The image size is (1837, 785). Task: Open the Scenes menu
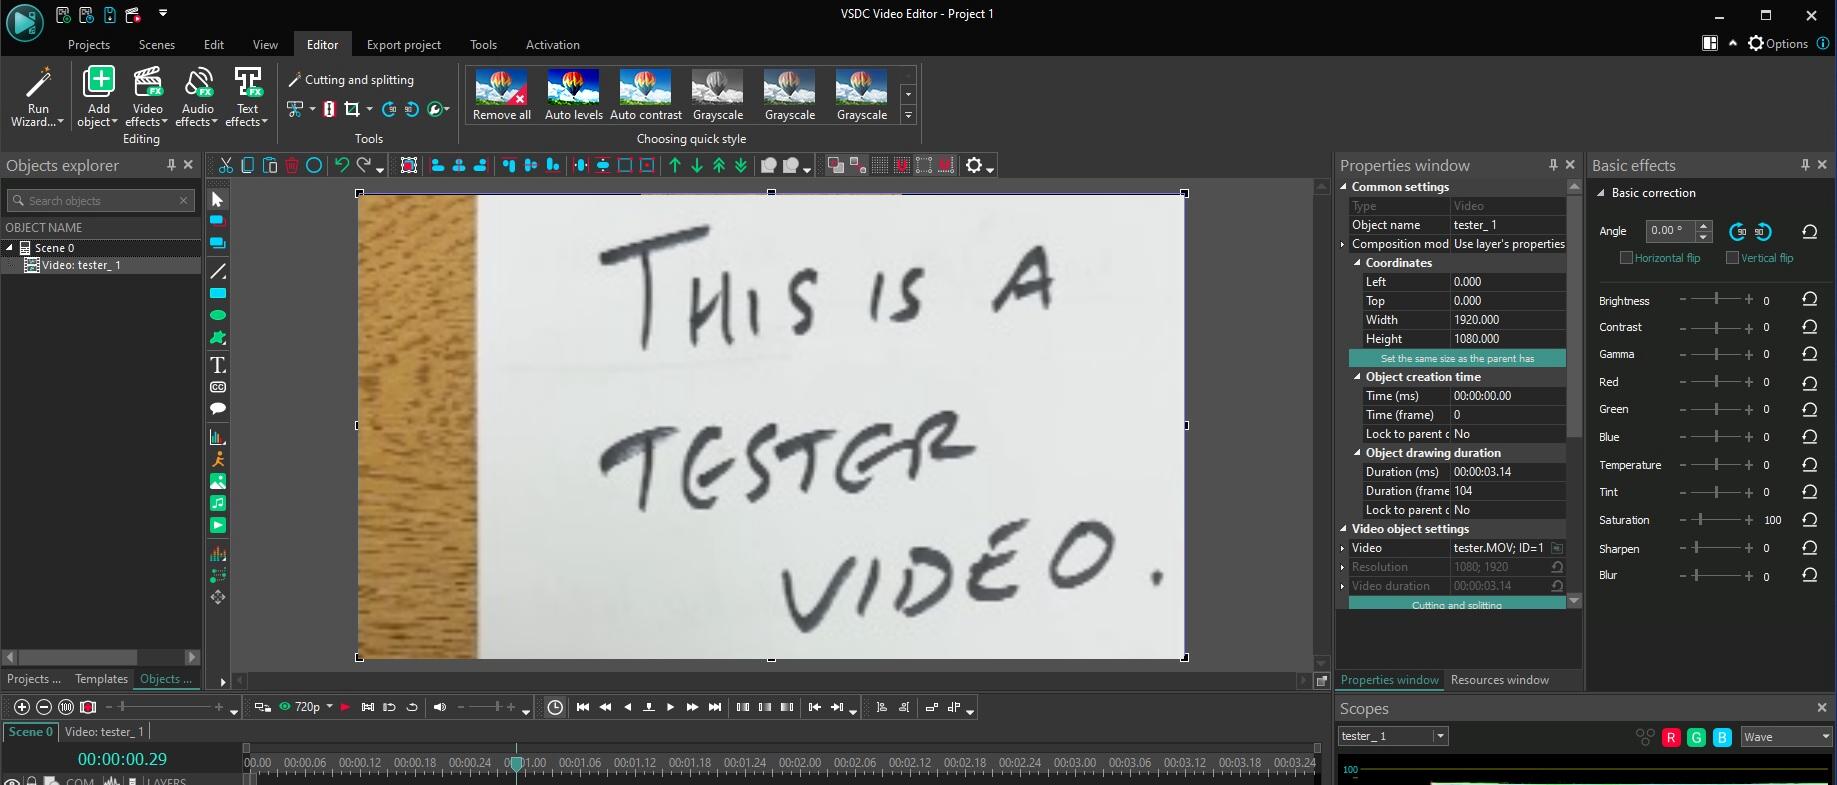point(157,45)
